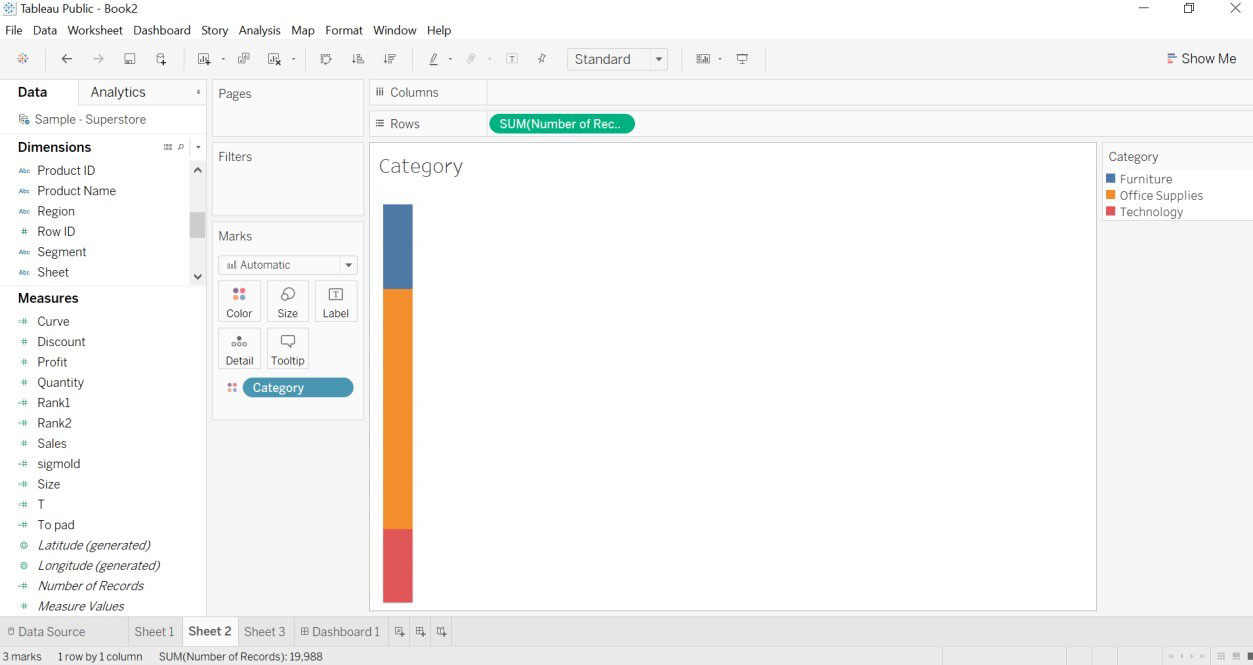Switch to Sheet 1 tab
This screenshot has height=665, width=1253.
pos(154,631)
